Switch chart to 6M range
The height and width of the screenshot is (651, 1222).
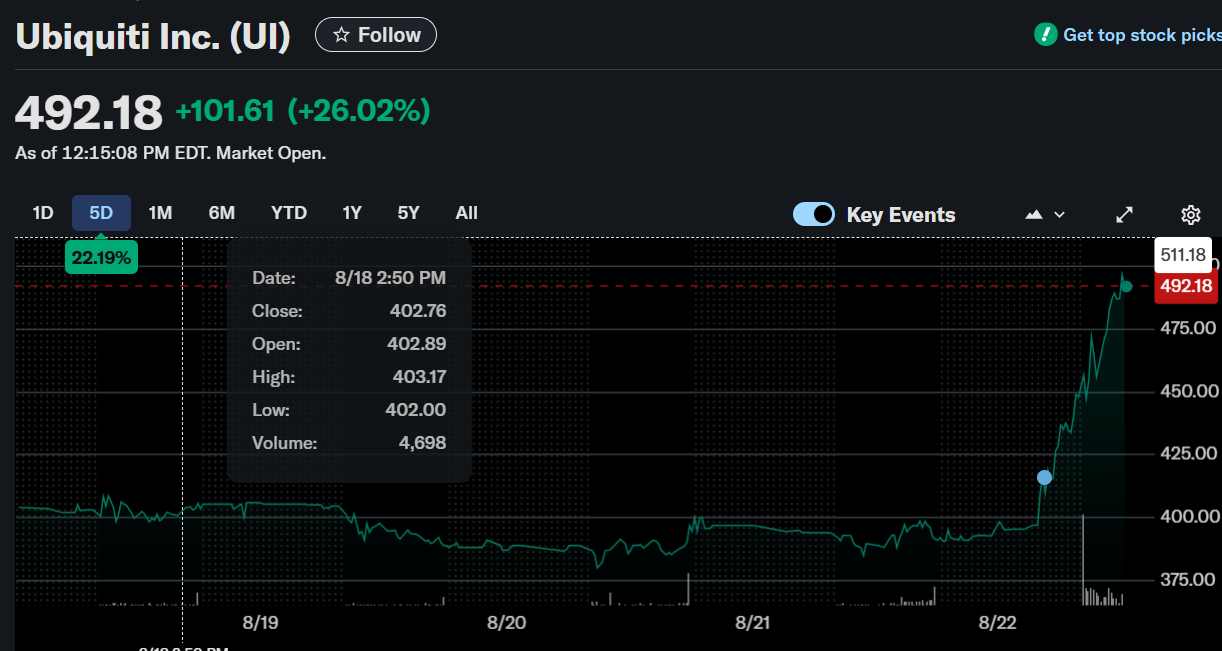tap(221, 213)
